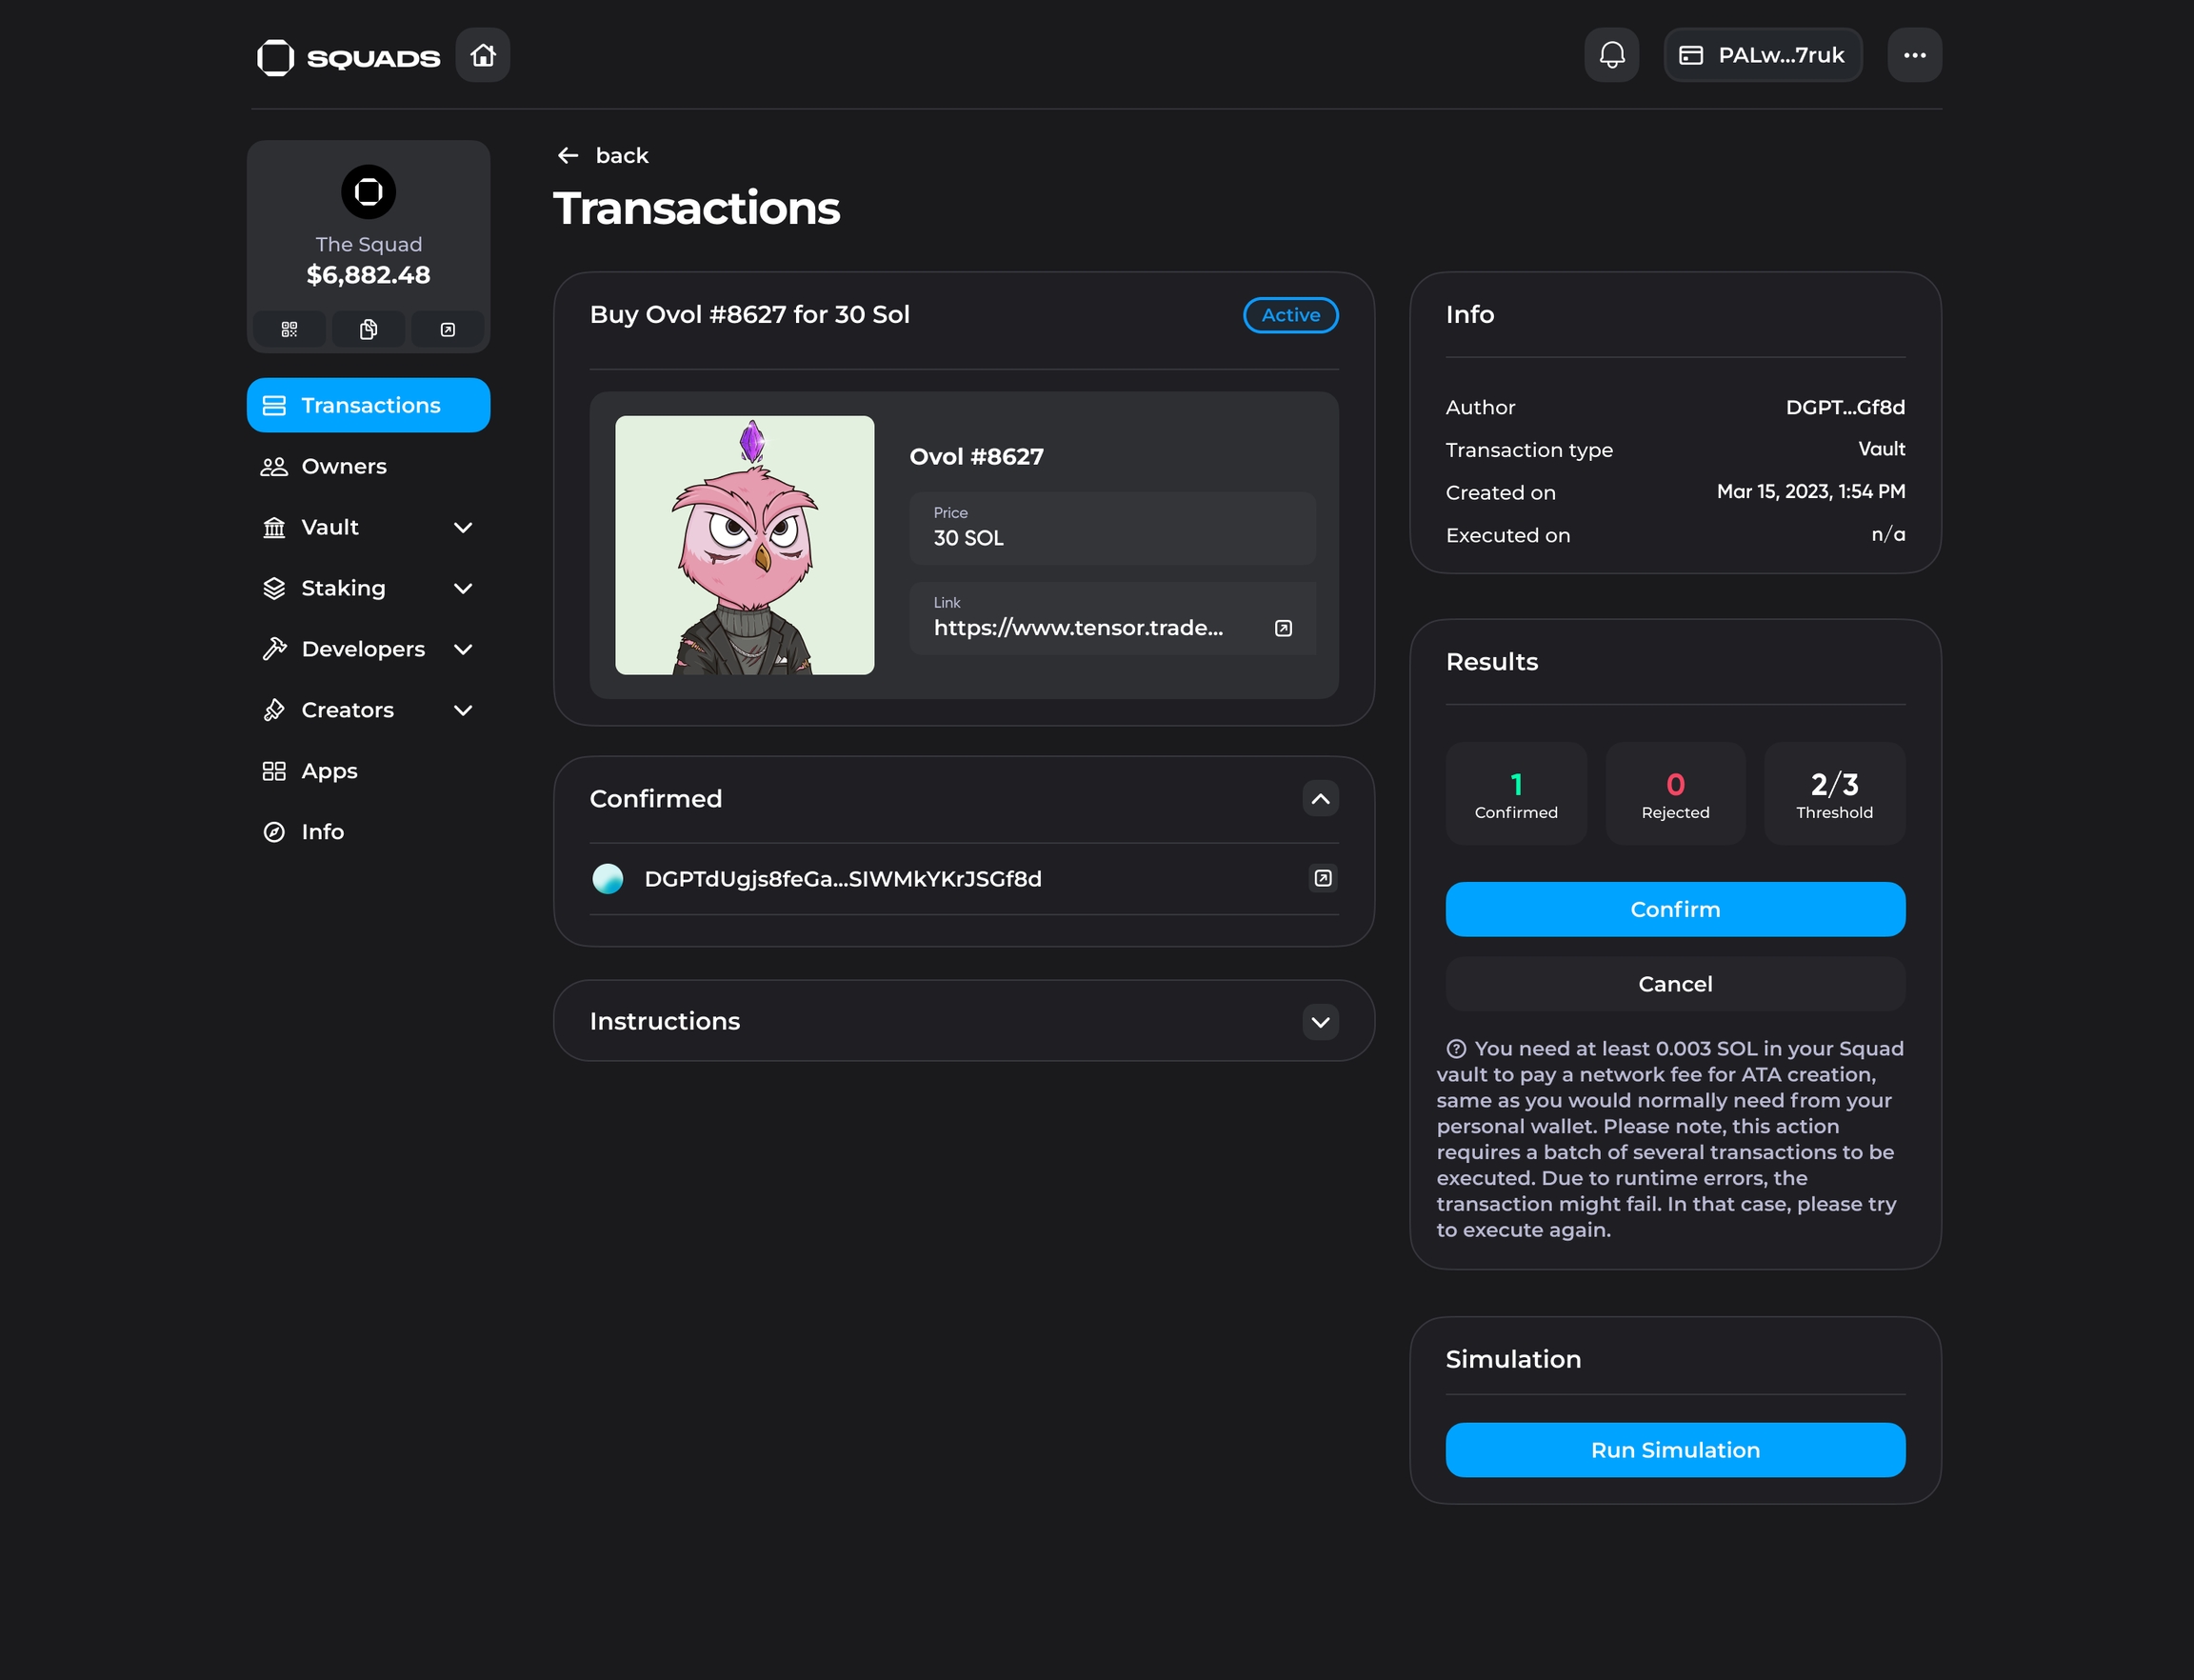The width and height of the screenshot is (2194, 1680).
Task: Show the squad QR code icon
Action: click(x=289, y=329)
